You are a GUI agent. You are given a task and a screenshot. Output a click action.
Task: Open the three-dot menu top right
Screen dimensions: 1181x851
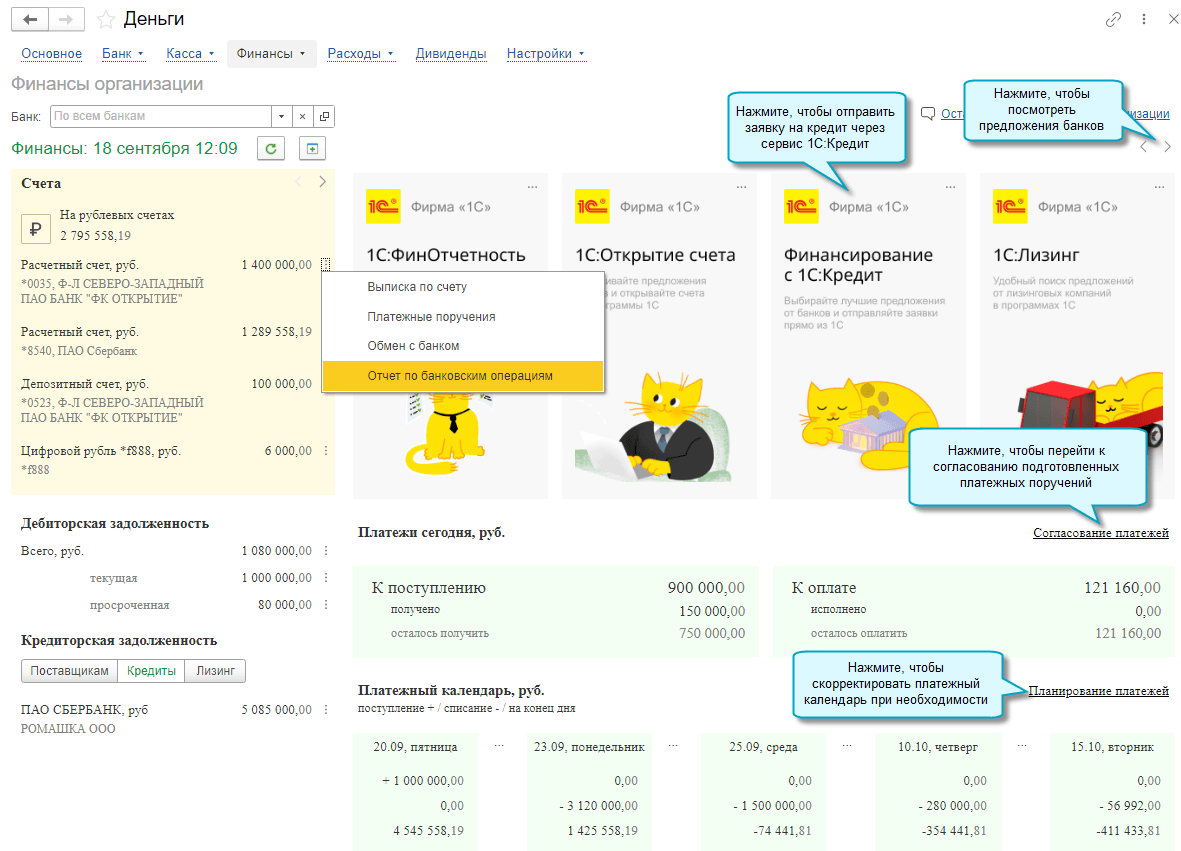[1144, 20]
